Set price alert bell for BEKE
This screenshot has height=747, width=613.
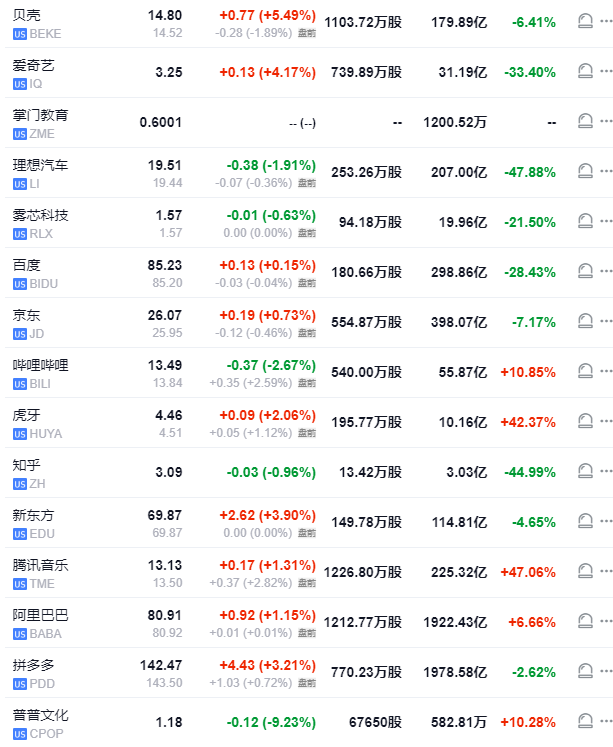click(585, 21)
